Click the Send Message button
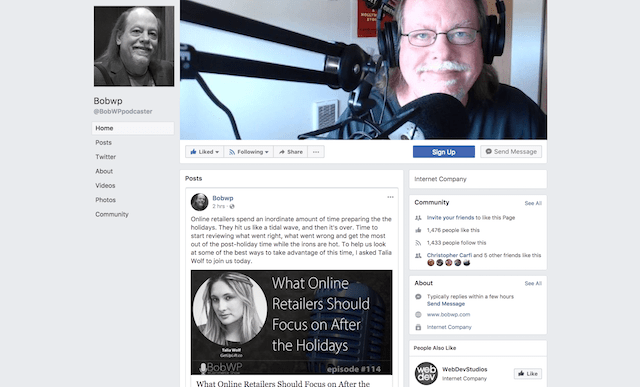 point(511,151)
